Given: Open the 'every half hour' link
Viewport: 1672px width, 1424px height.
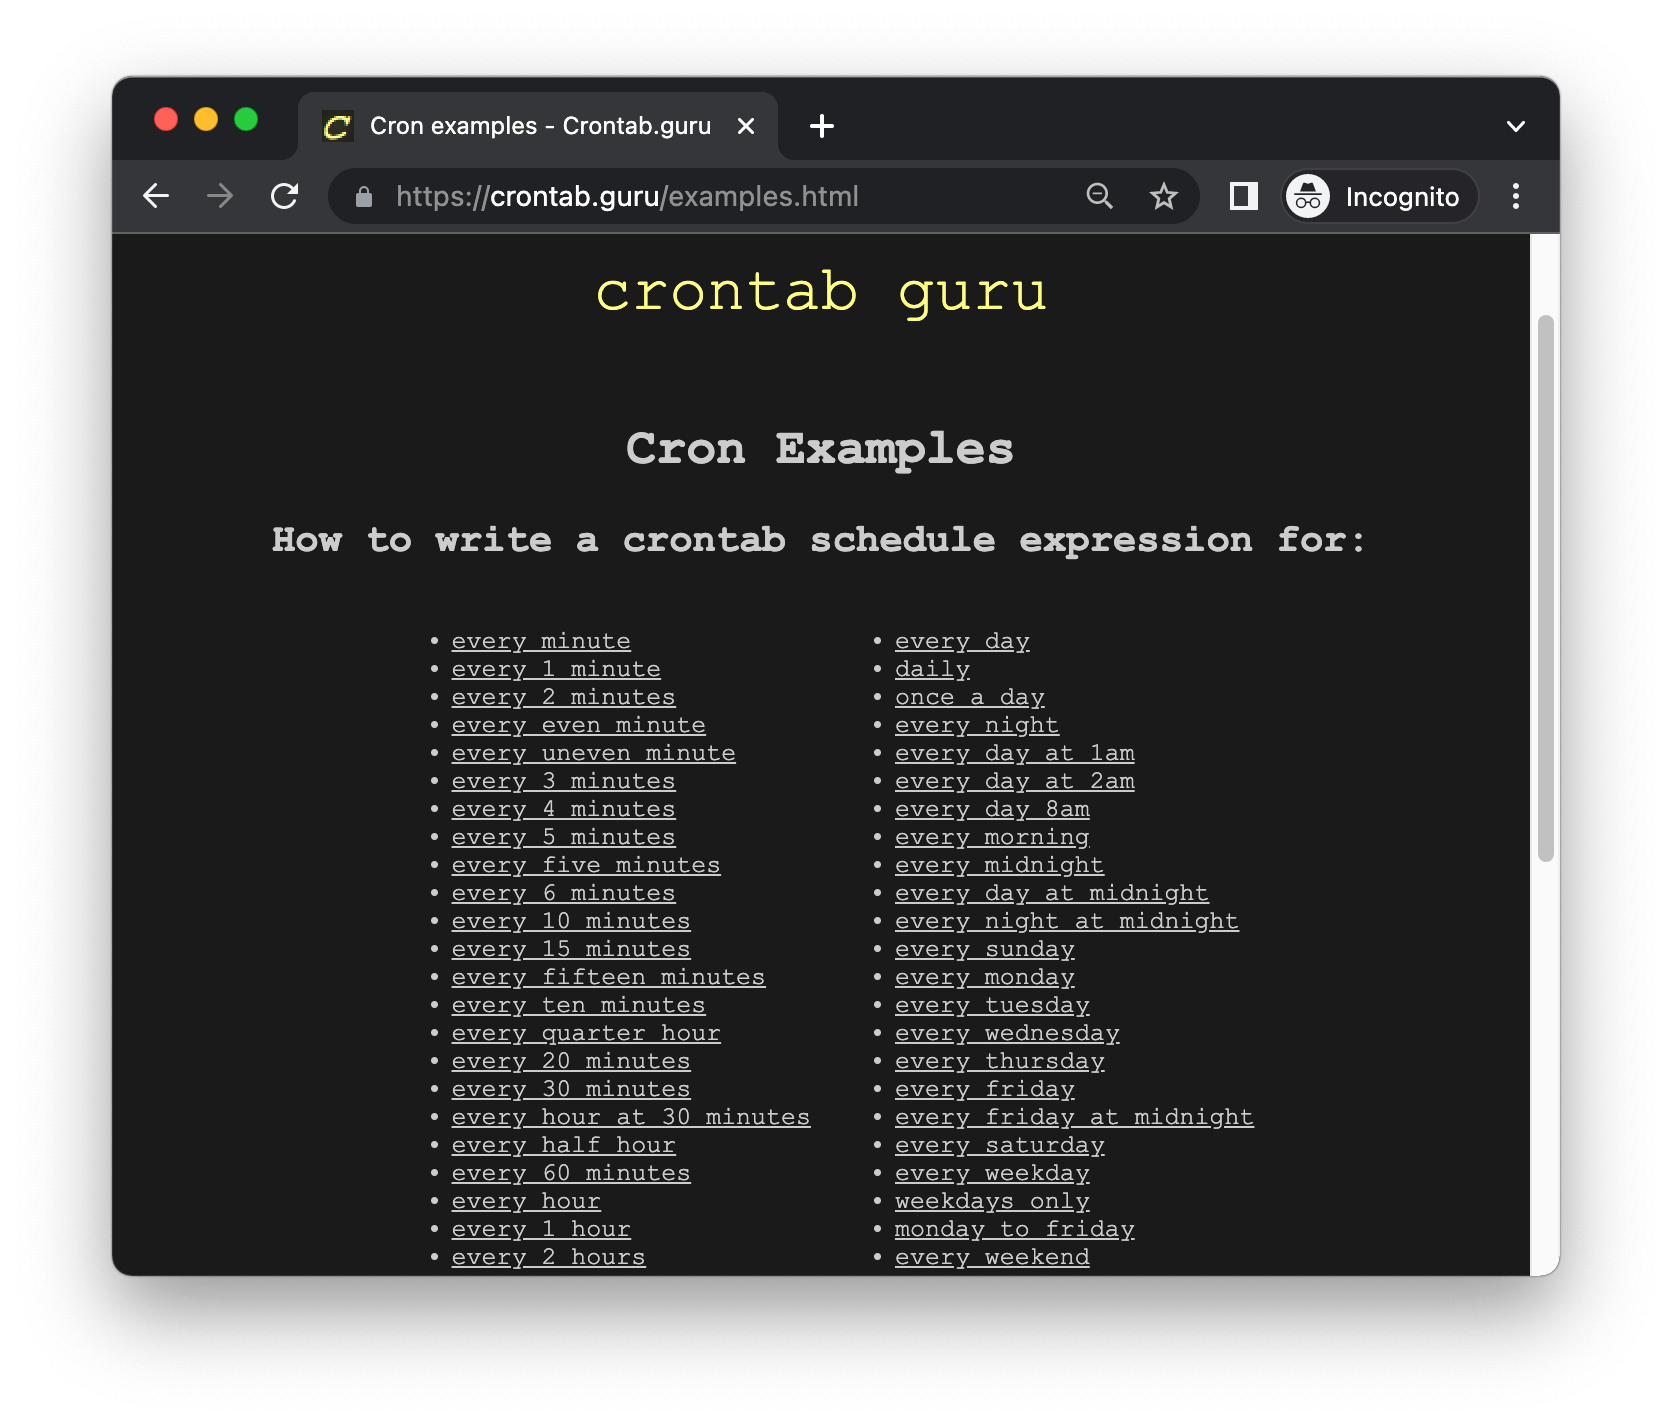Looking at the screenshot, I should [563, 1145].
